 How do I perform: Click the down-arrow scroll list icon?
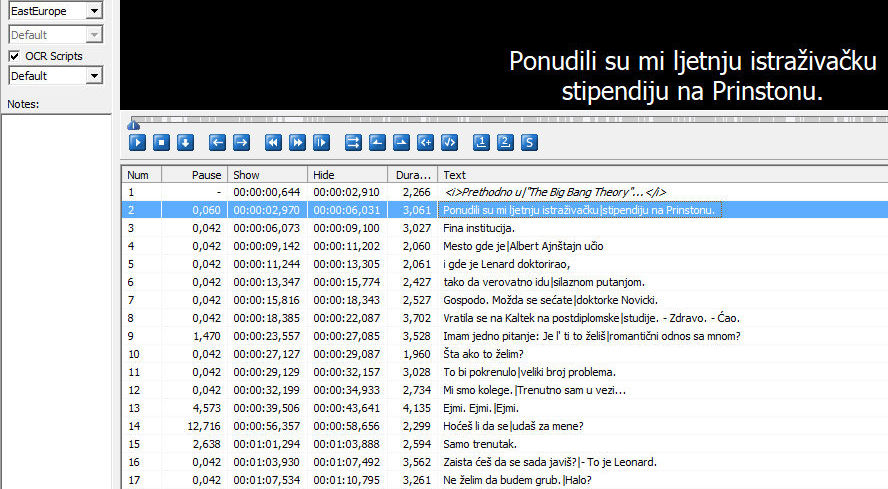185,142
